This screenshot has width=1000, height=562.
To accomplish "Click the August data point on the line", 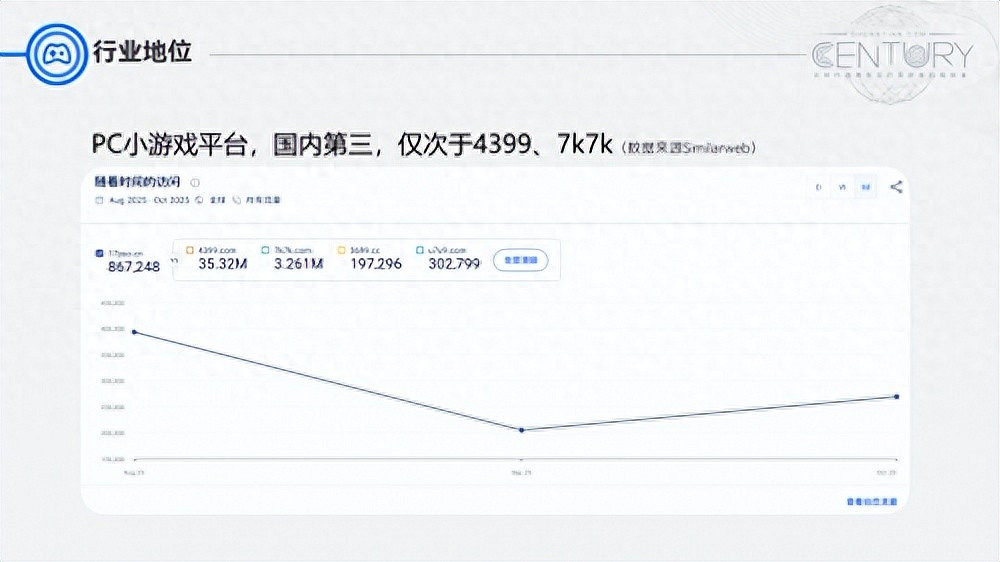I will pos(134,332).
